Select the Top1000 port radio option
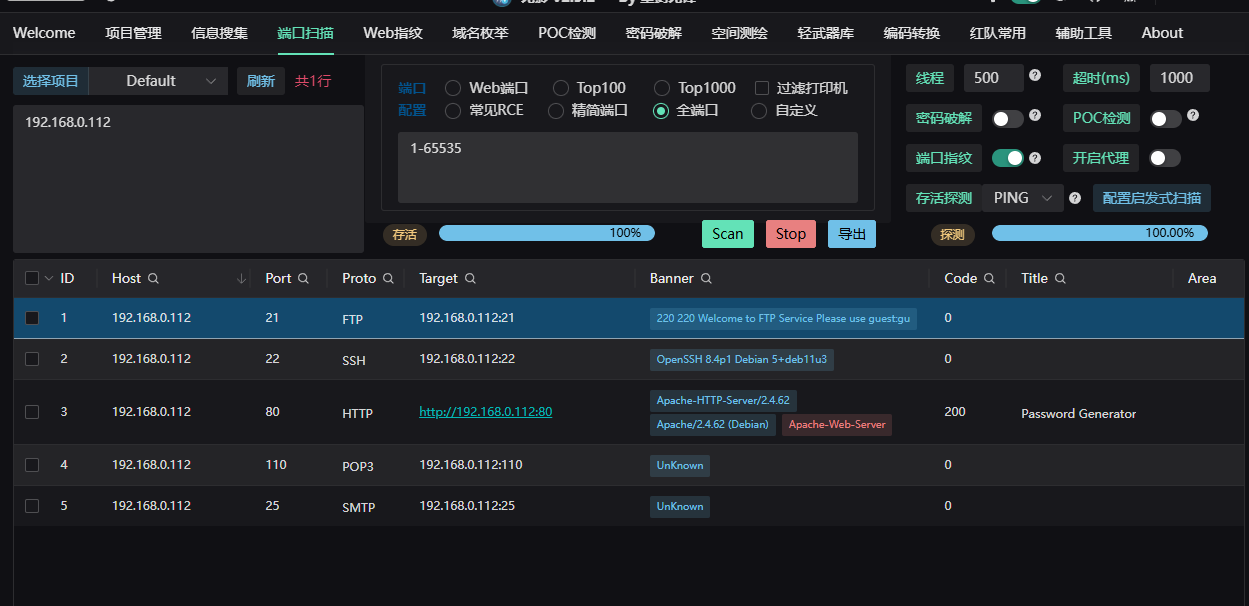 (662, 88)
